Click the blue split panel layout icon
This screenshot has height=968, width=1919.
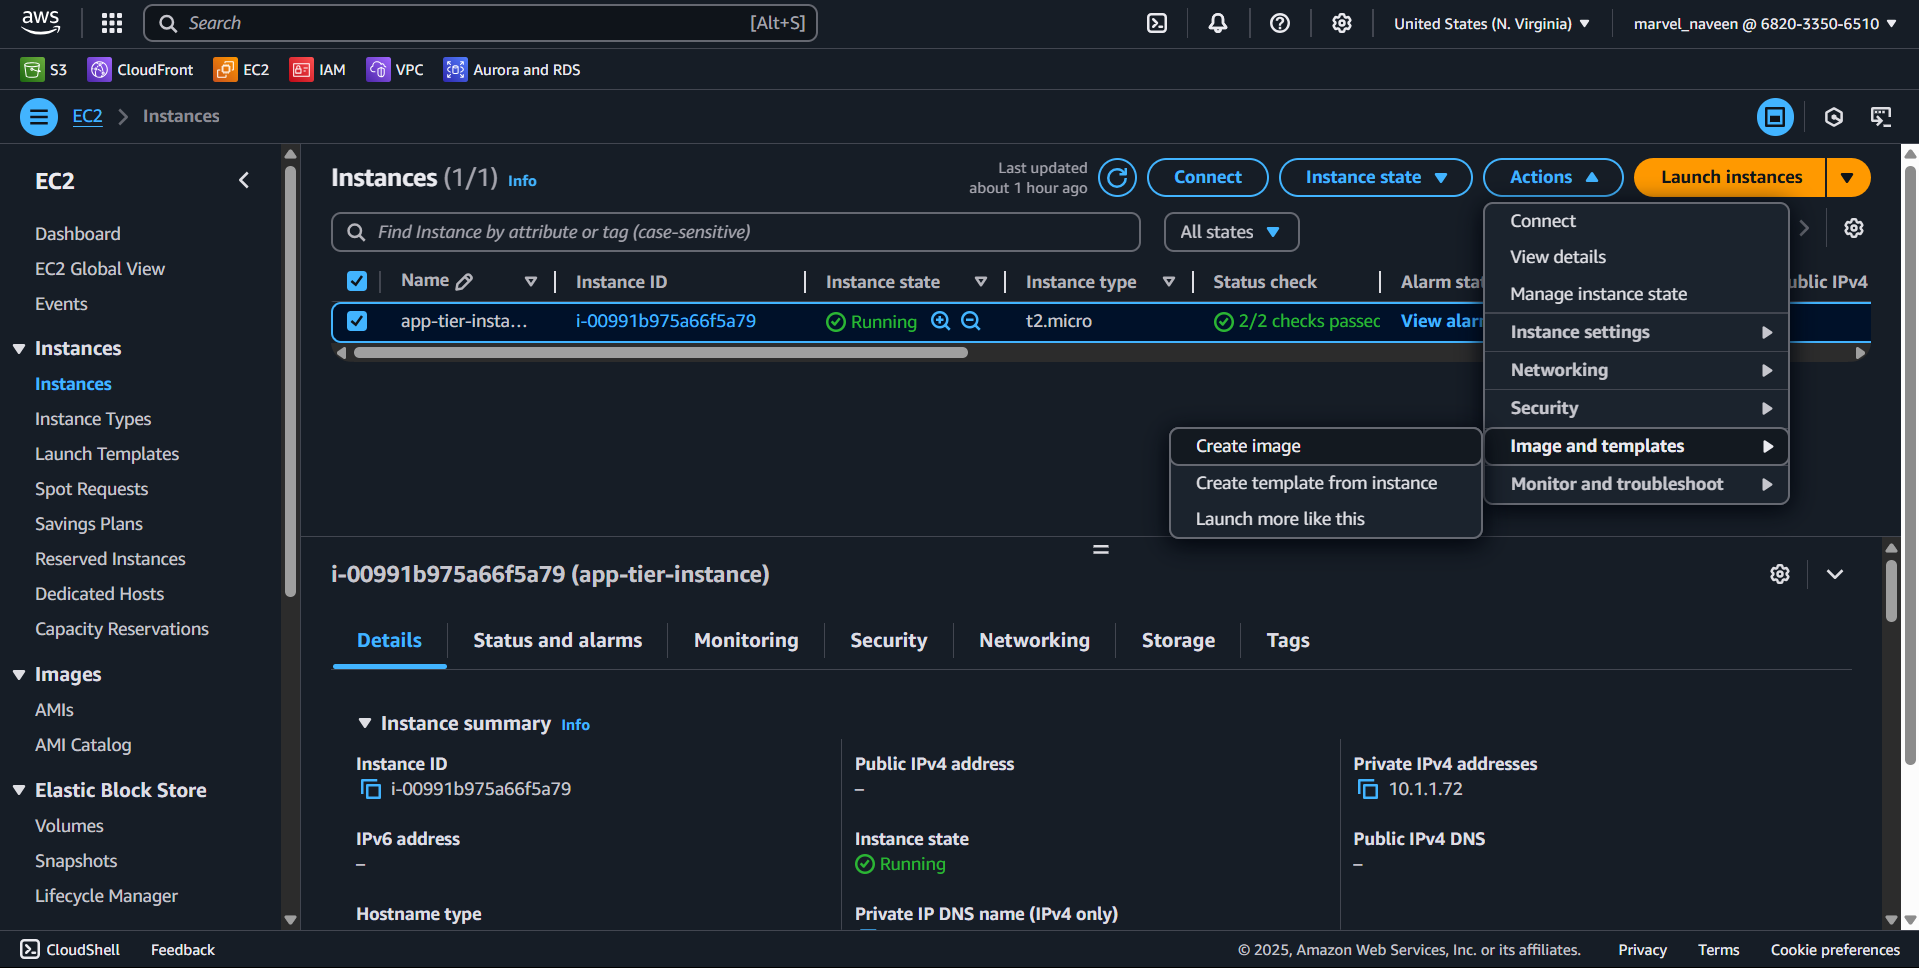[1775, 117]
